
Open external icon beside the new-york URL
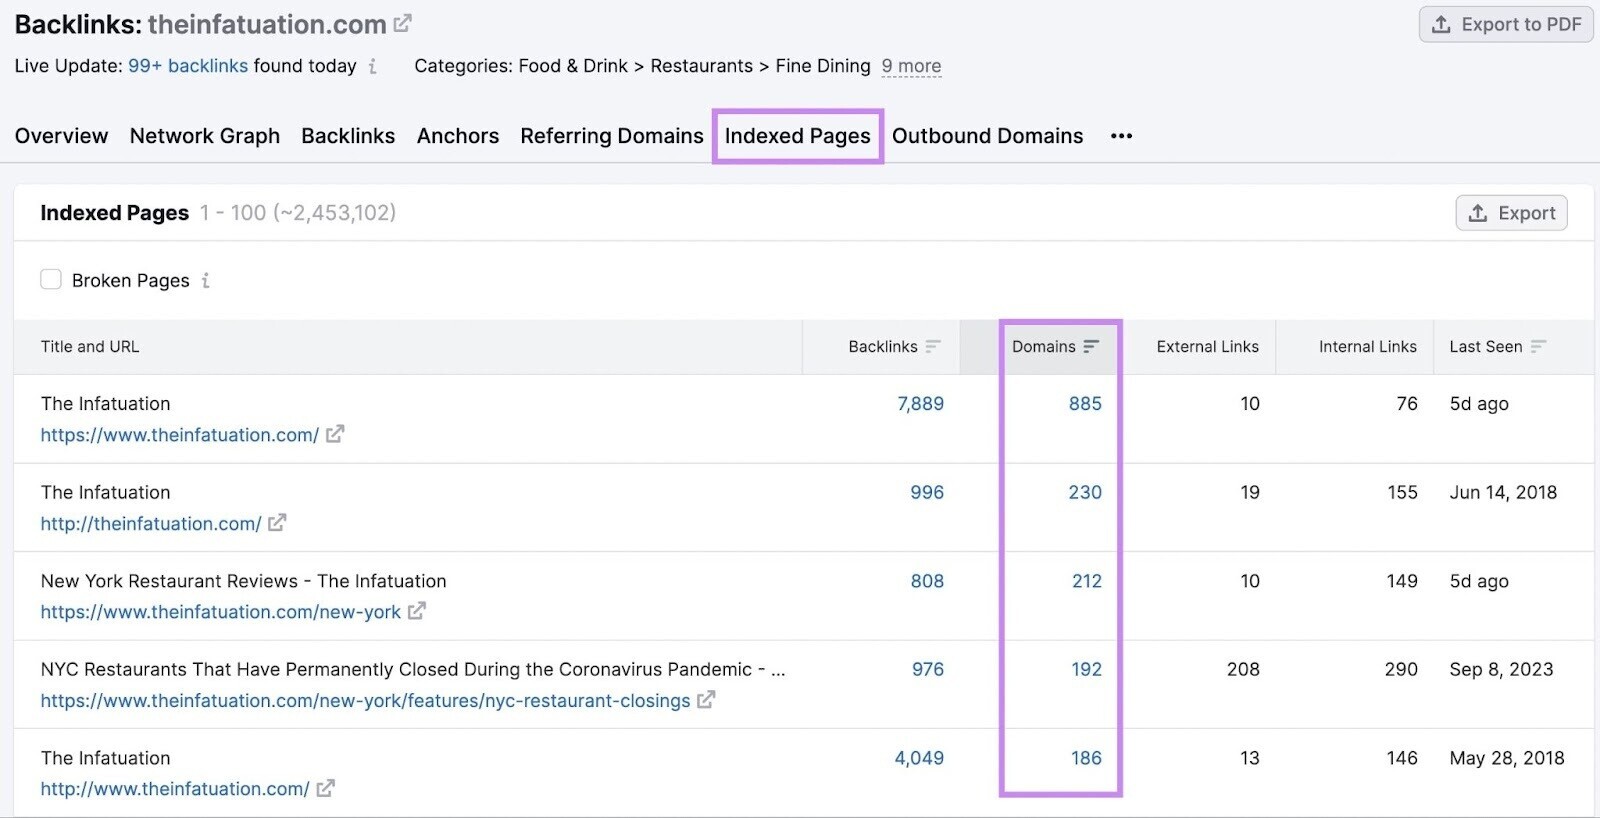tap(416, 611)
